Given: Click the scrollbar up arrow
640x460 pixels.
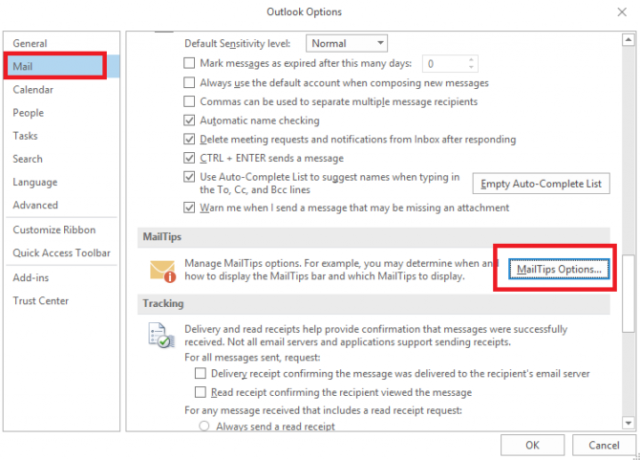Looking at the screenshot, I should click(628, 40).
